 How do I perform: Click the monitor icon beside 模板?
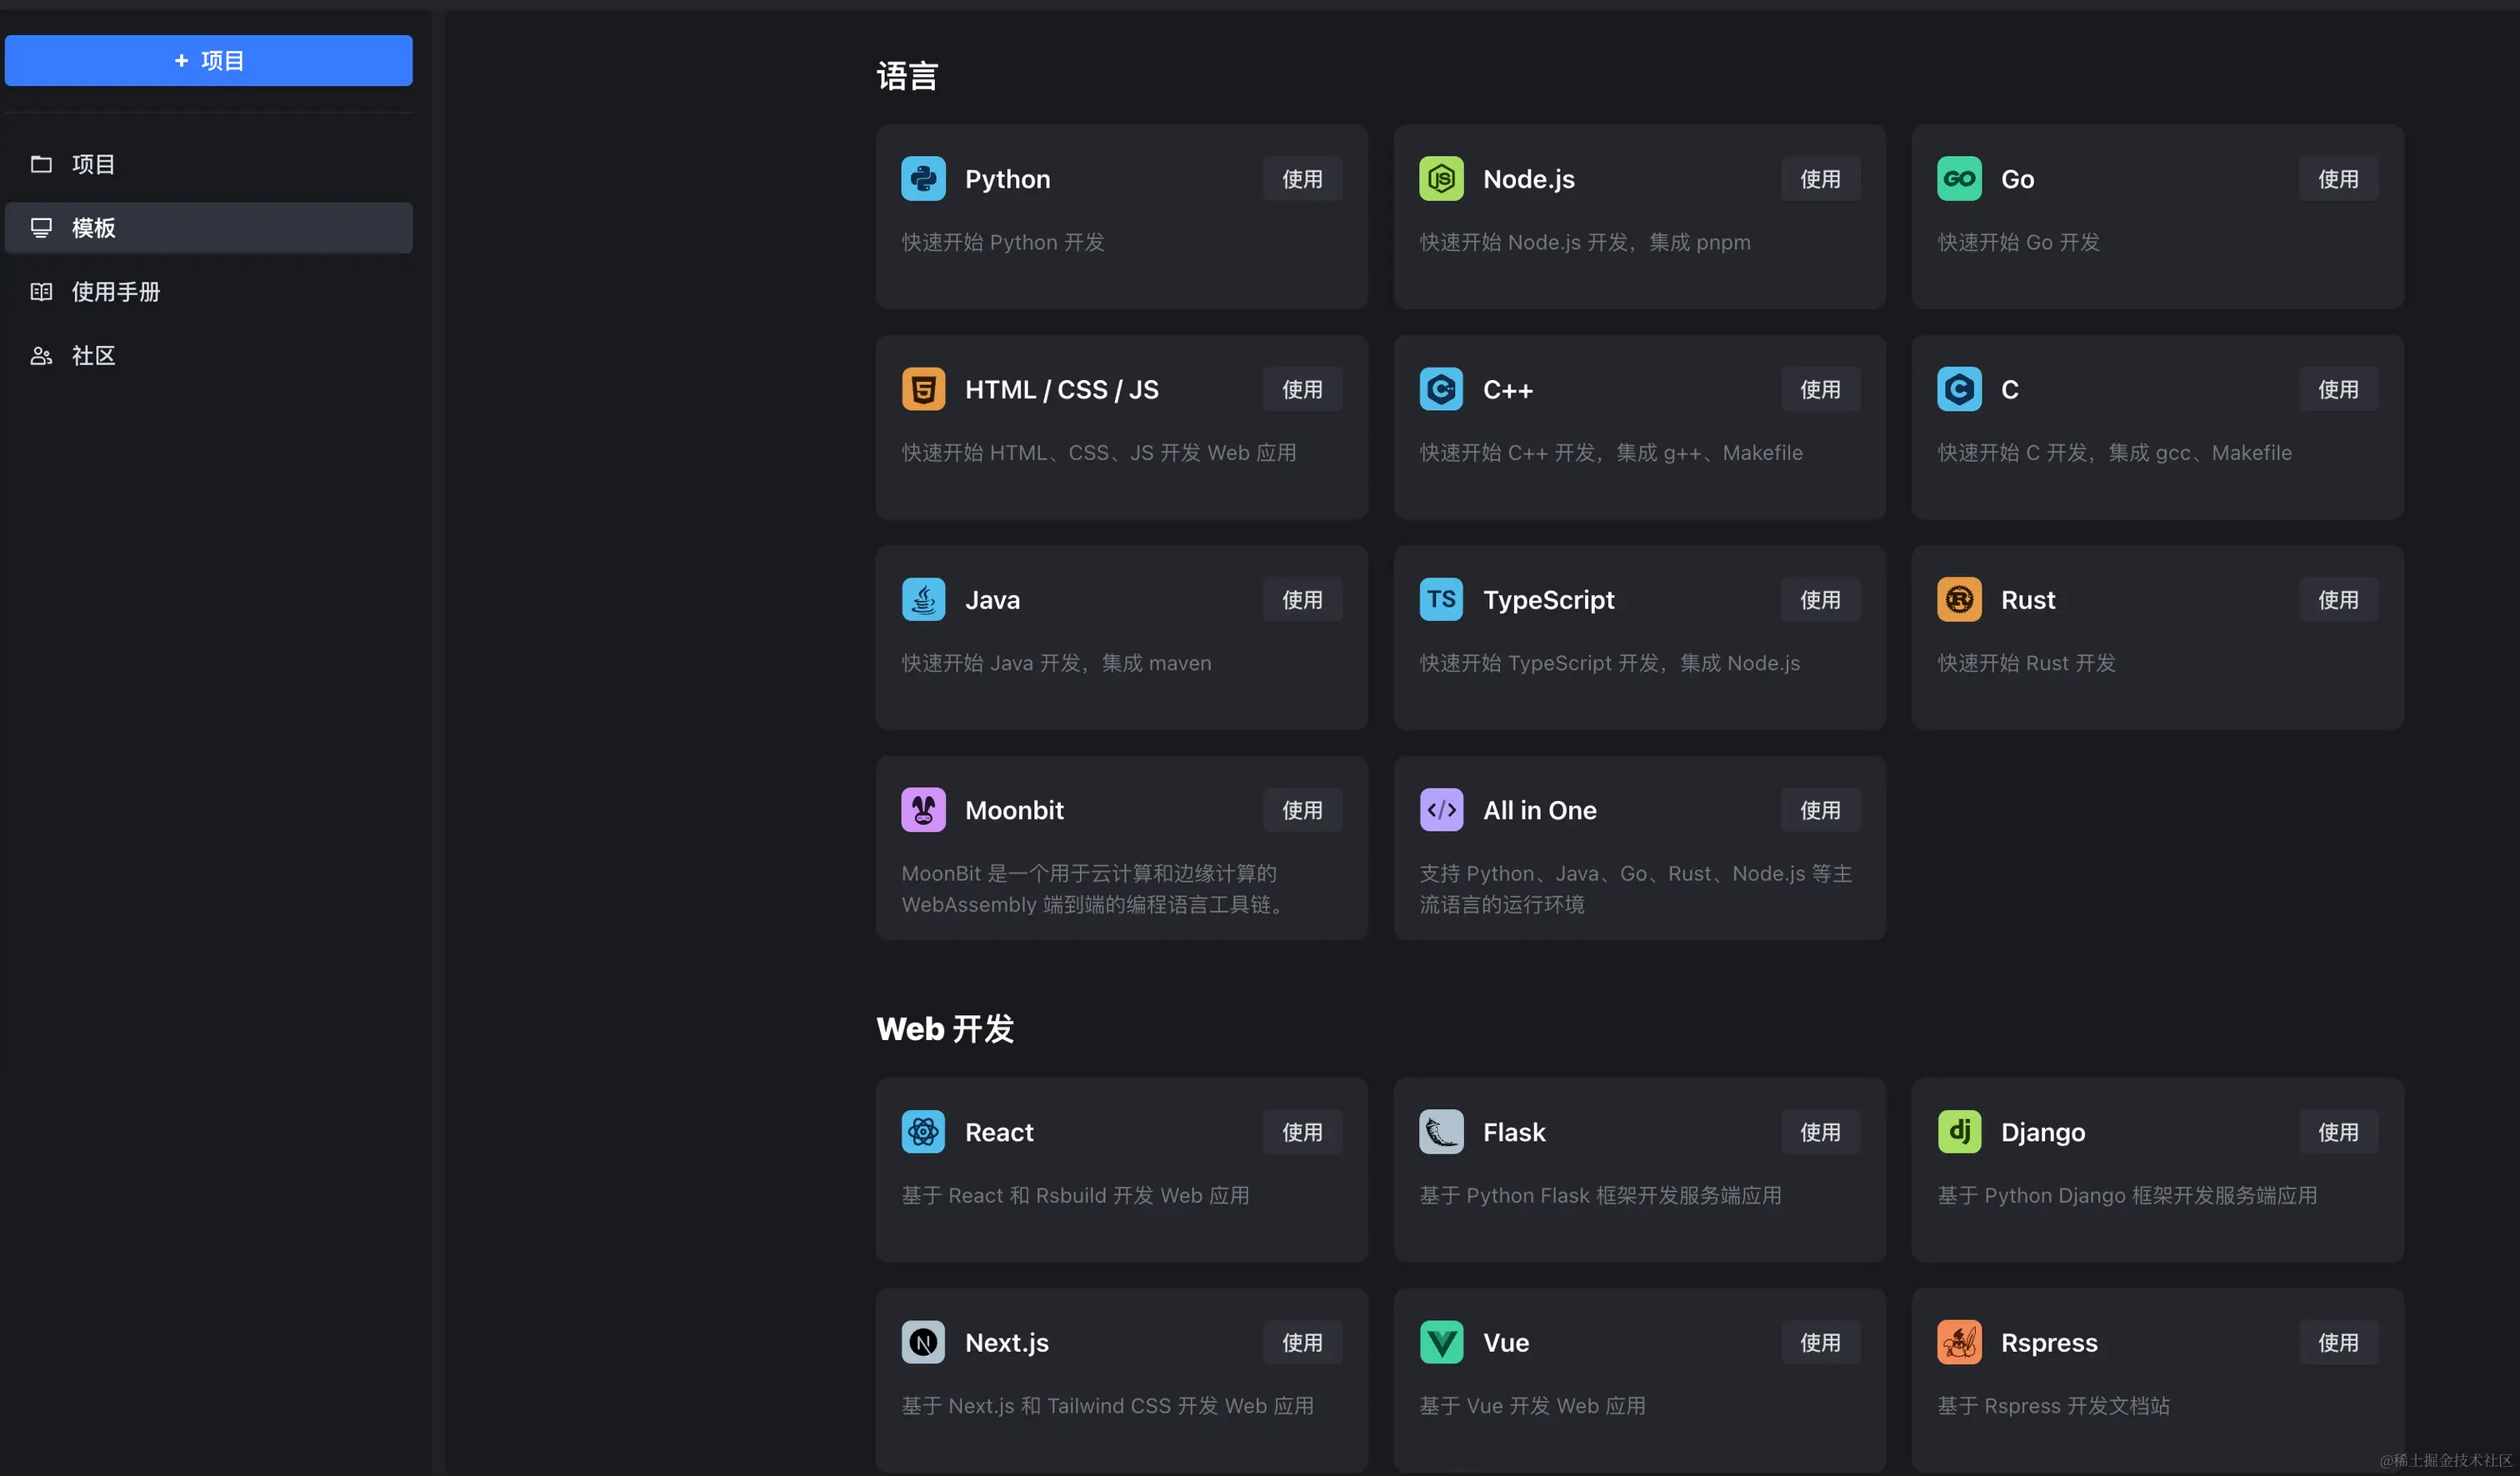click(41, 228)
